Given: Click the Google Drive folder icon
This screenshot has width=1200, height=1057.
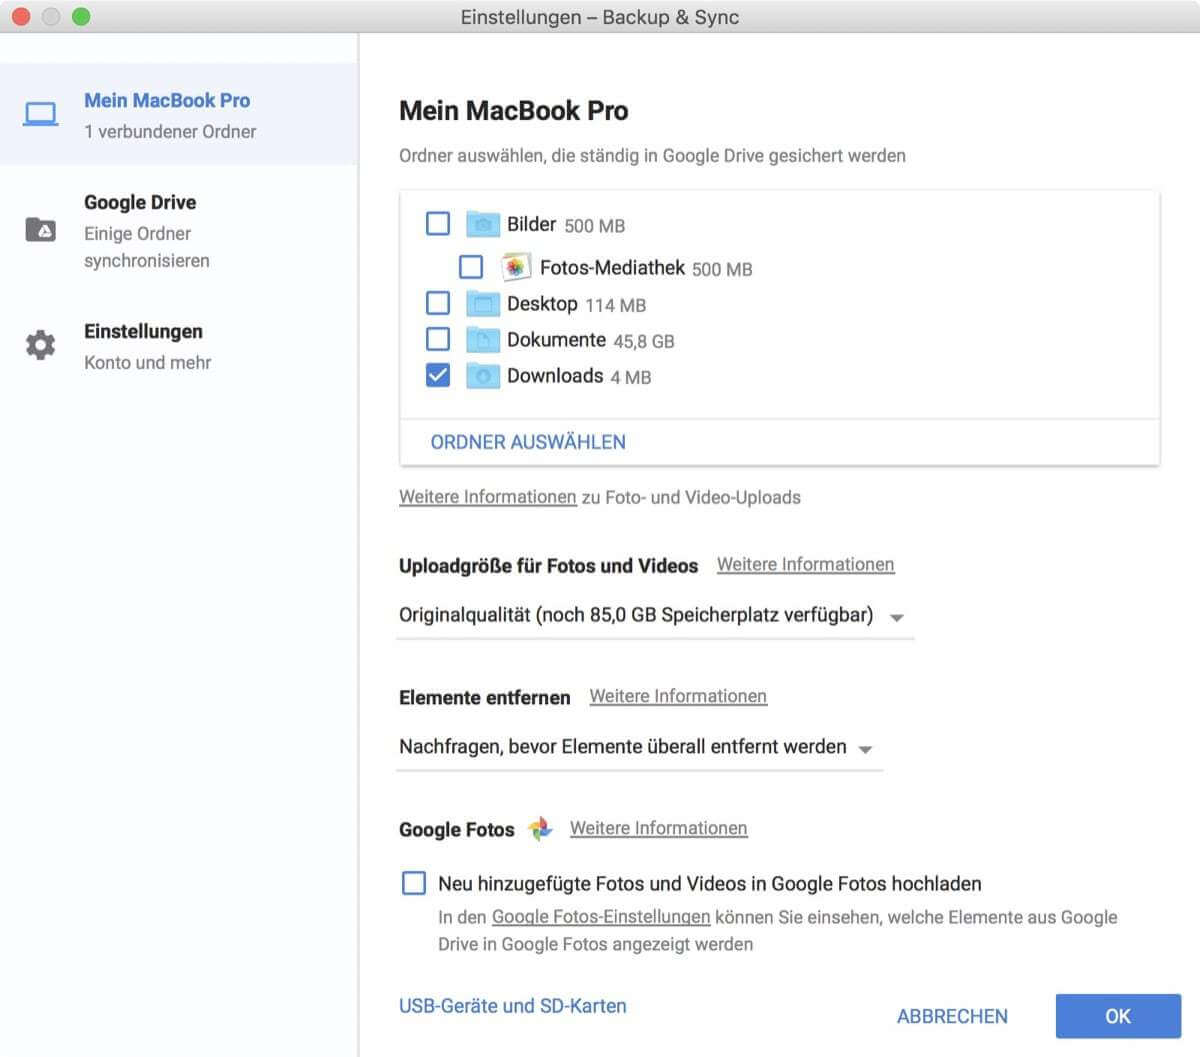Looking at the screenshot, I should coord(41,230).
